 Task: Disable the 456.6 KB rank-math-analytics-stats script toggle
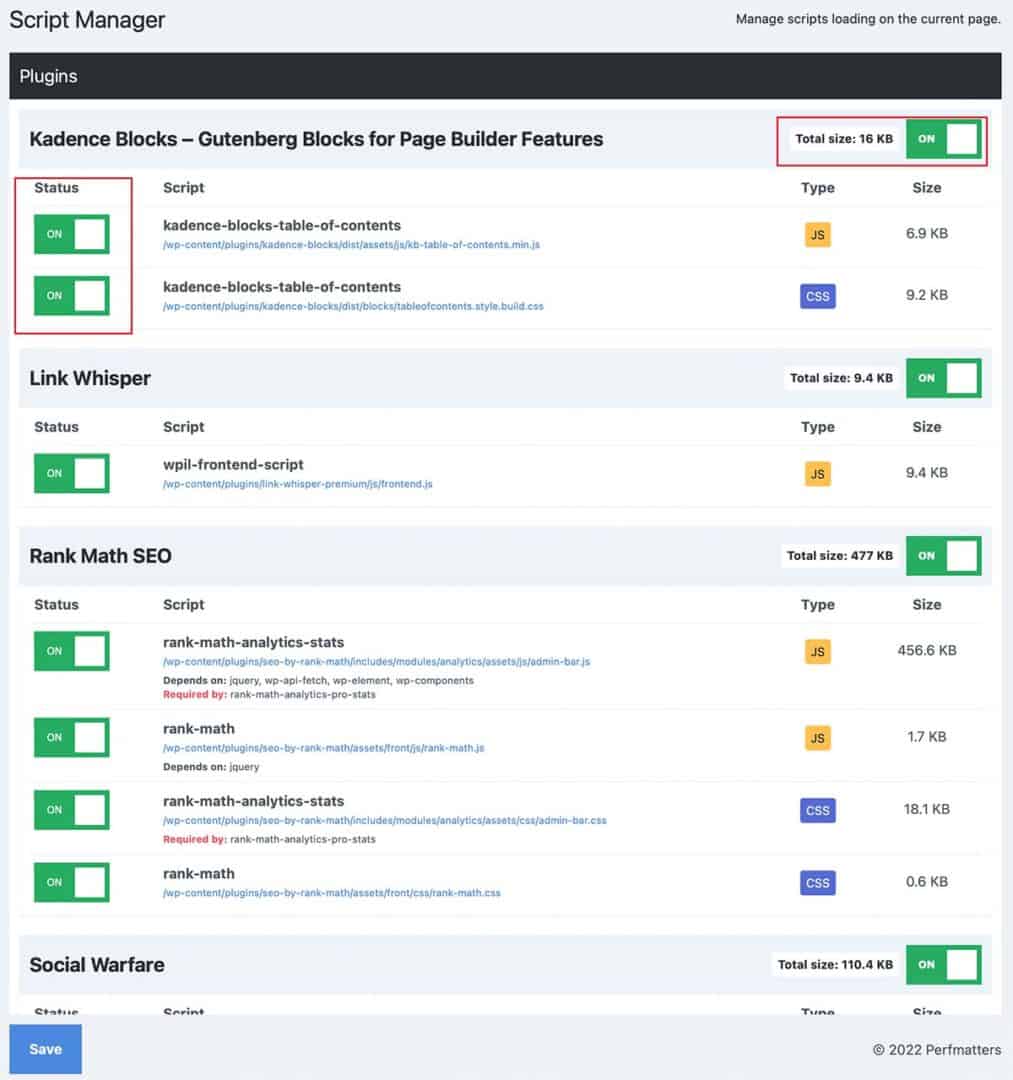click(x=72, y=651)
